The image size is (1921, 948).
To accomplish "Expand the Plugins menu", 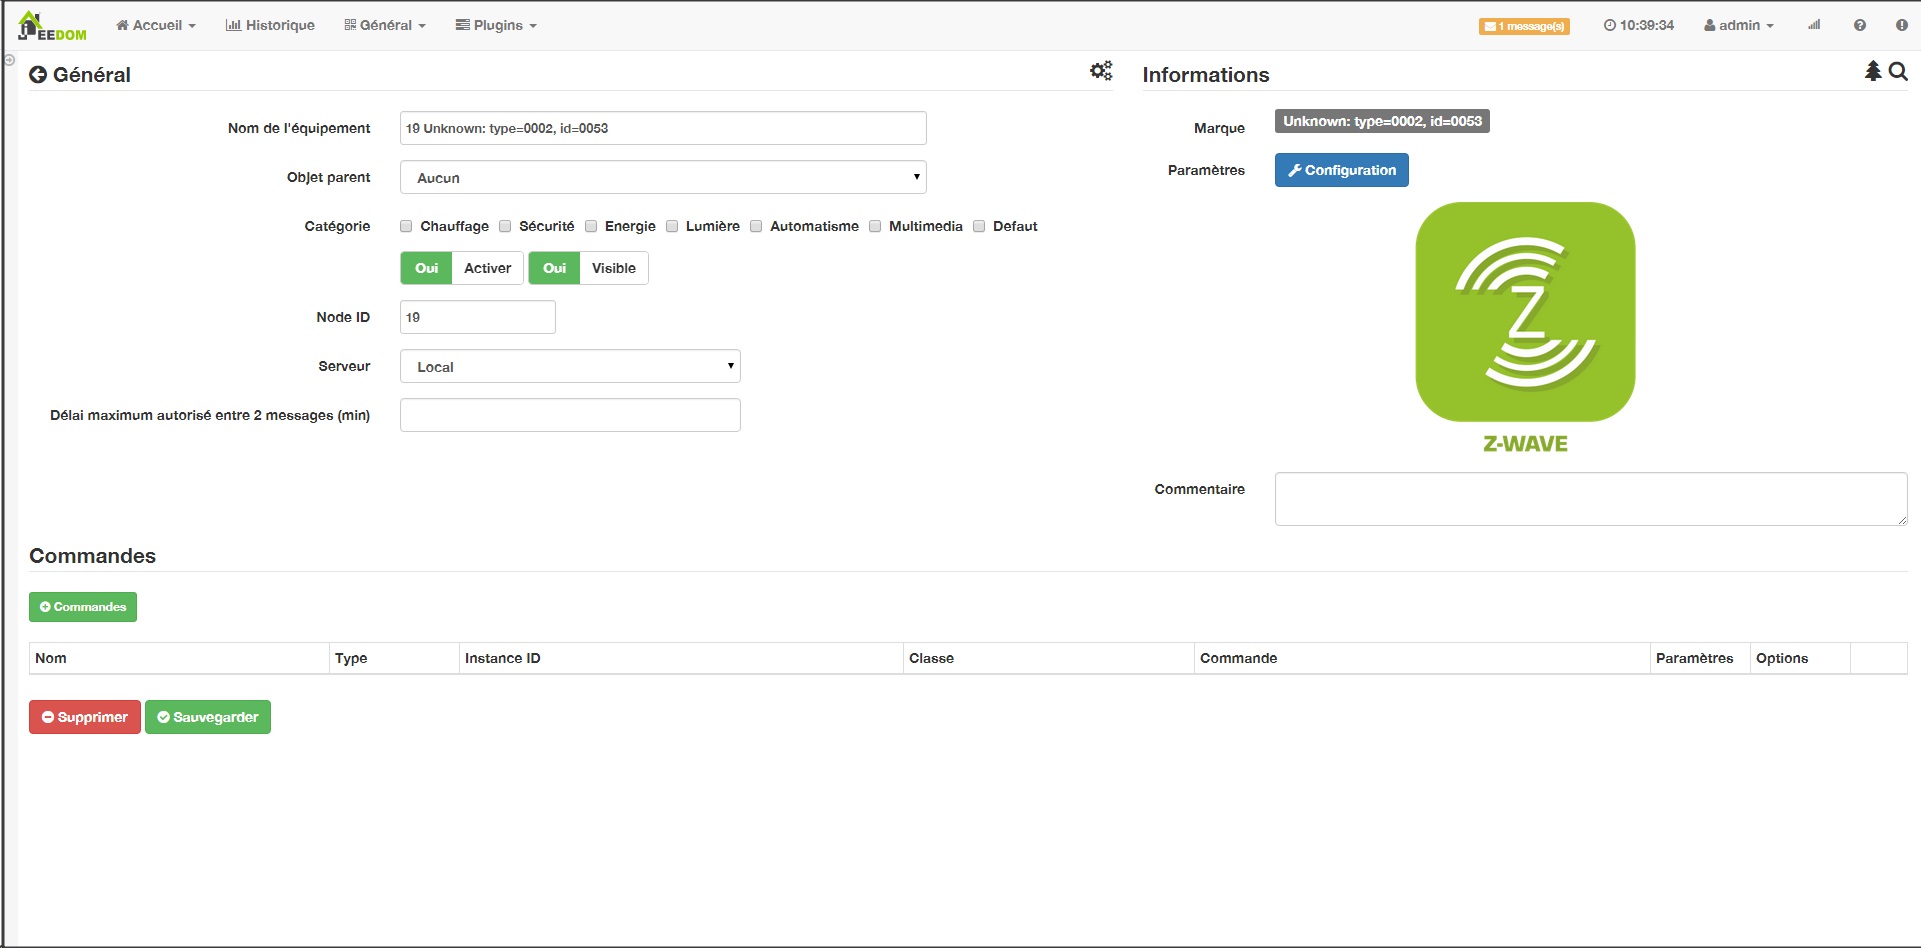I will tap(496, 25).
